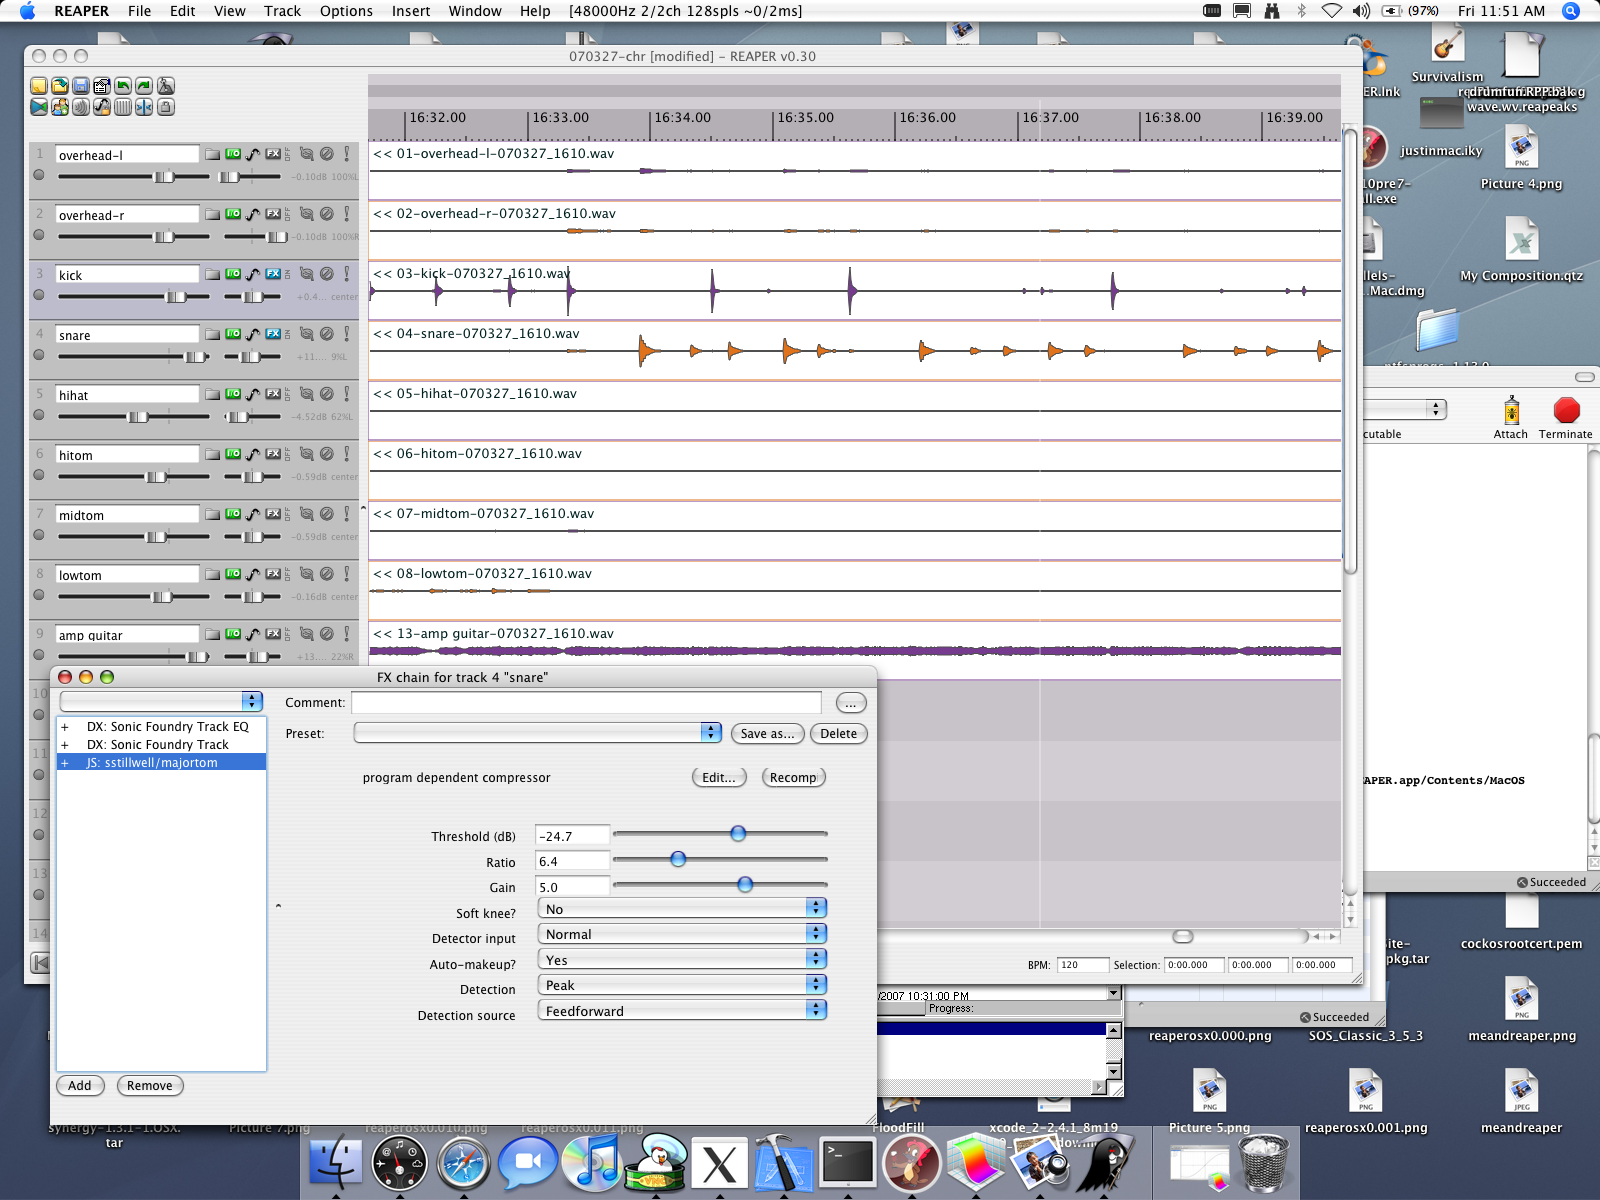The height and width of the screenshot is (1200, 1600).
Task: Adjust the Gain slider handle
Action: pyautogui.click(x=745, y=884)
